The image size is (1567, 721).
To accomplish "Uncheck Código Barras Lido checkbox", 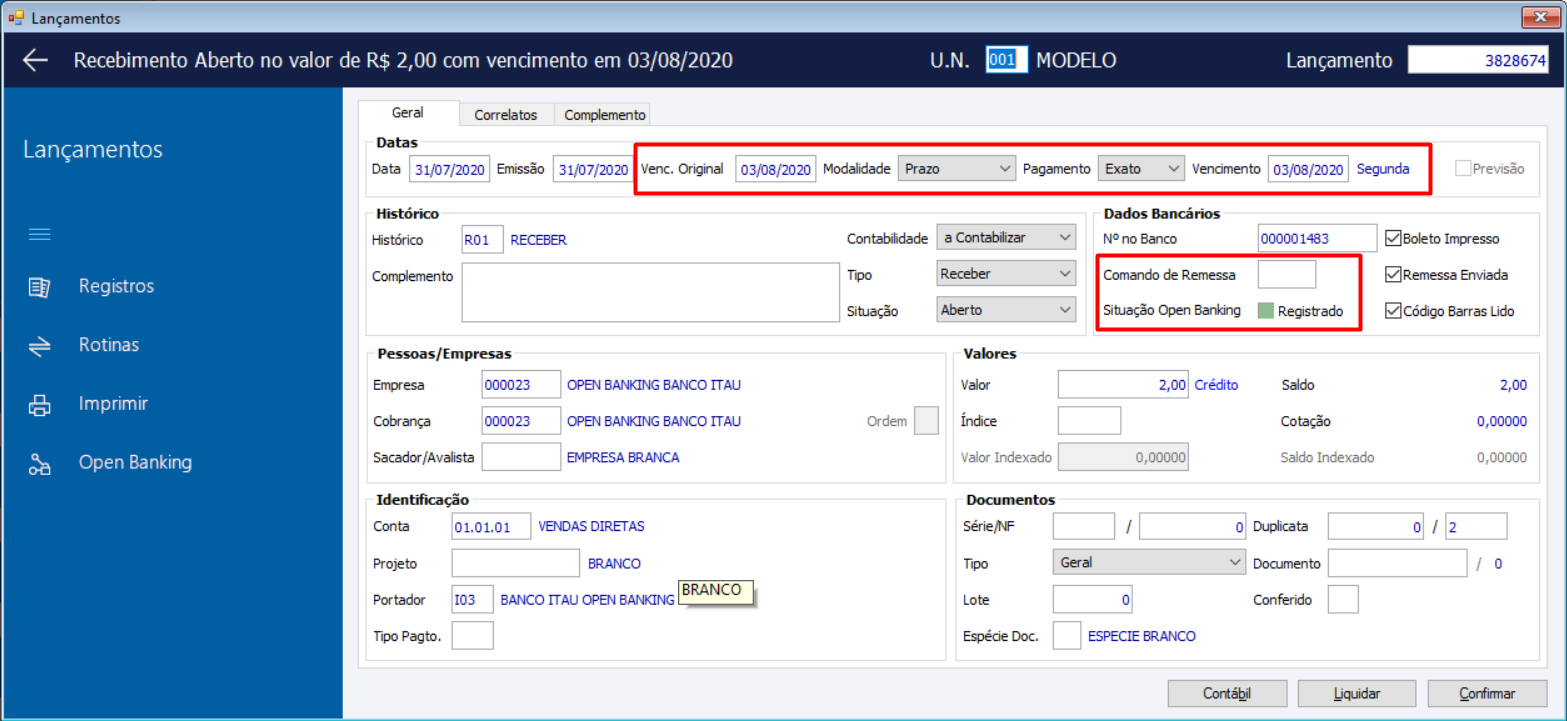I will [1393, 311].
